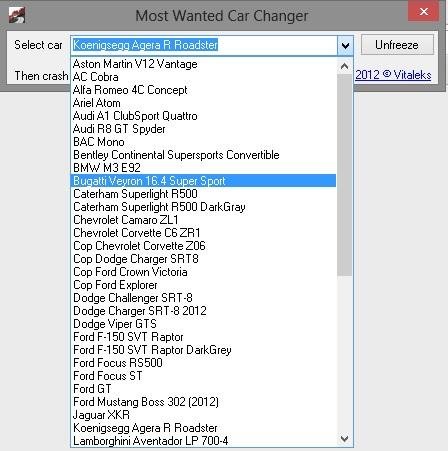Select Bentley Continental Supersports Convertible
This screenshot has width=448, height=451.
click(x=203, y=155)
